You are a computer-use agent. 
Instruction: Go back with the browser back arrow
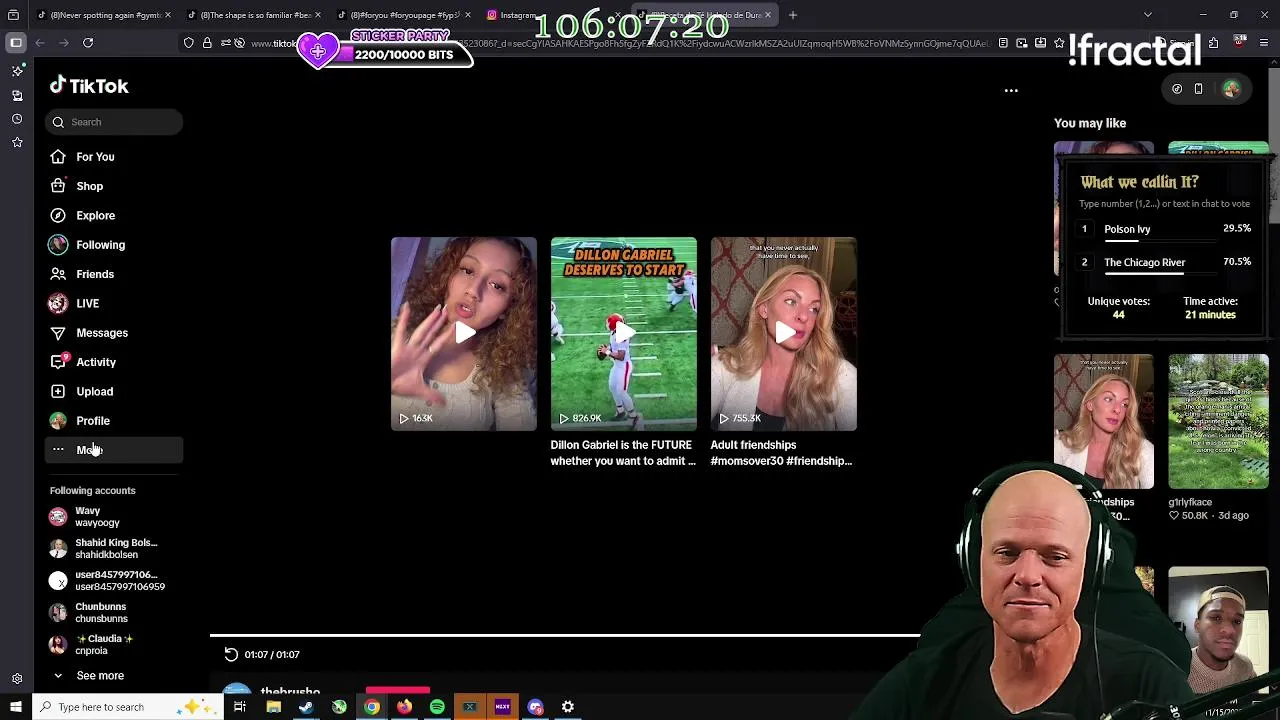pos(40,43)
